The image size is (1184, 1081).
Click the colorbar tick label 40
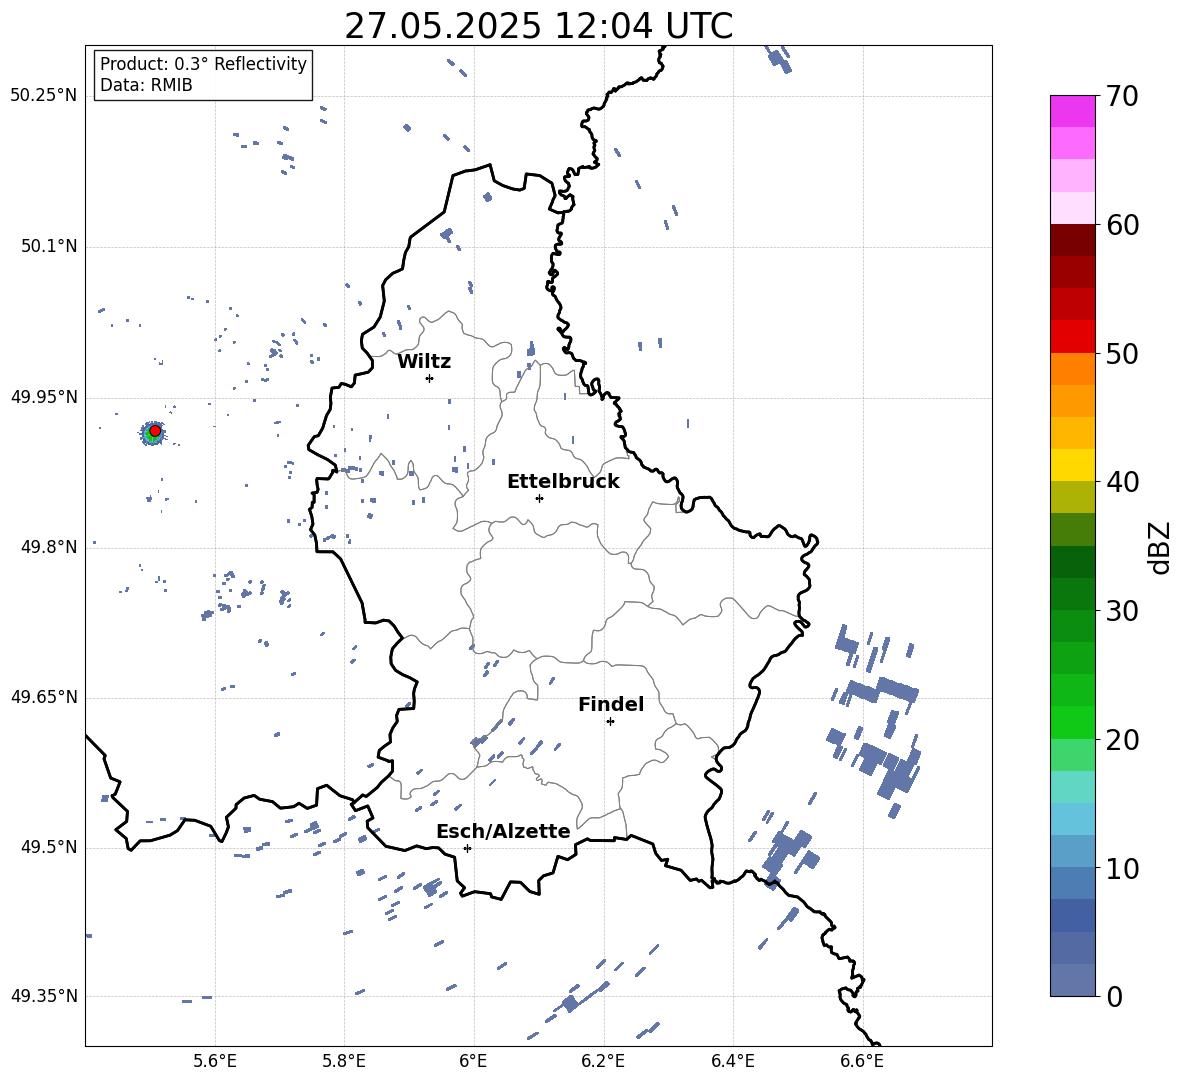coord(1122,482)
